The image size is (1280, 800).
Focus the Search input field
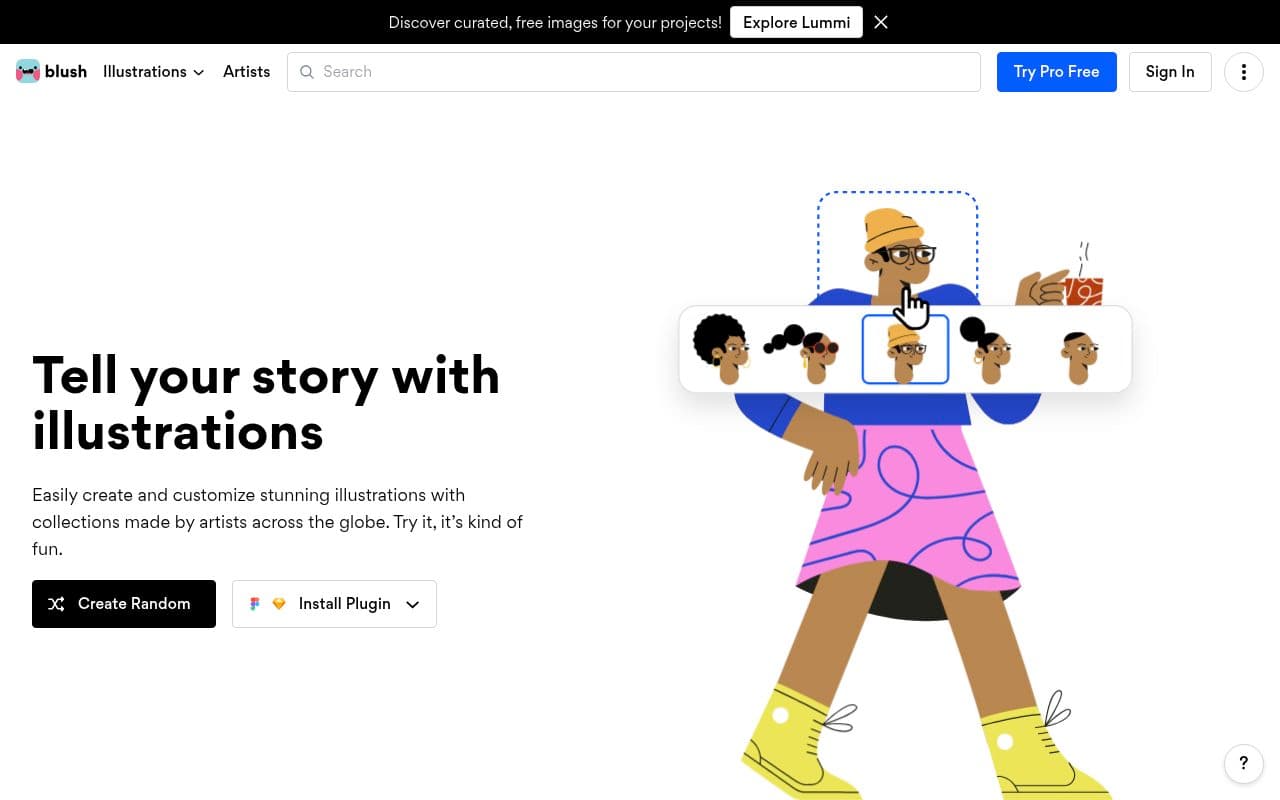coord(640,72)
